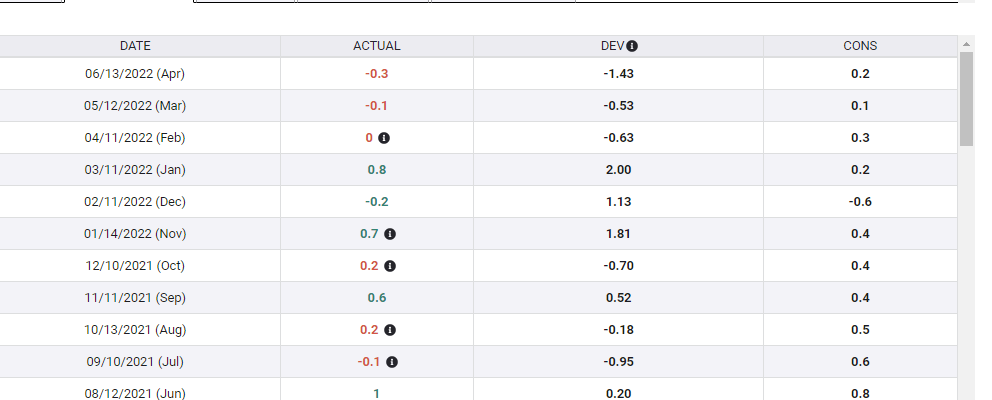Select the 03/11/2022 (Jan) date cell
The width and height of the screenshot is (992, 400).
[x=135, y=170]
